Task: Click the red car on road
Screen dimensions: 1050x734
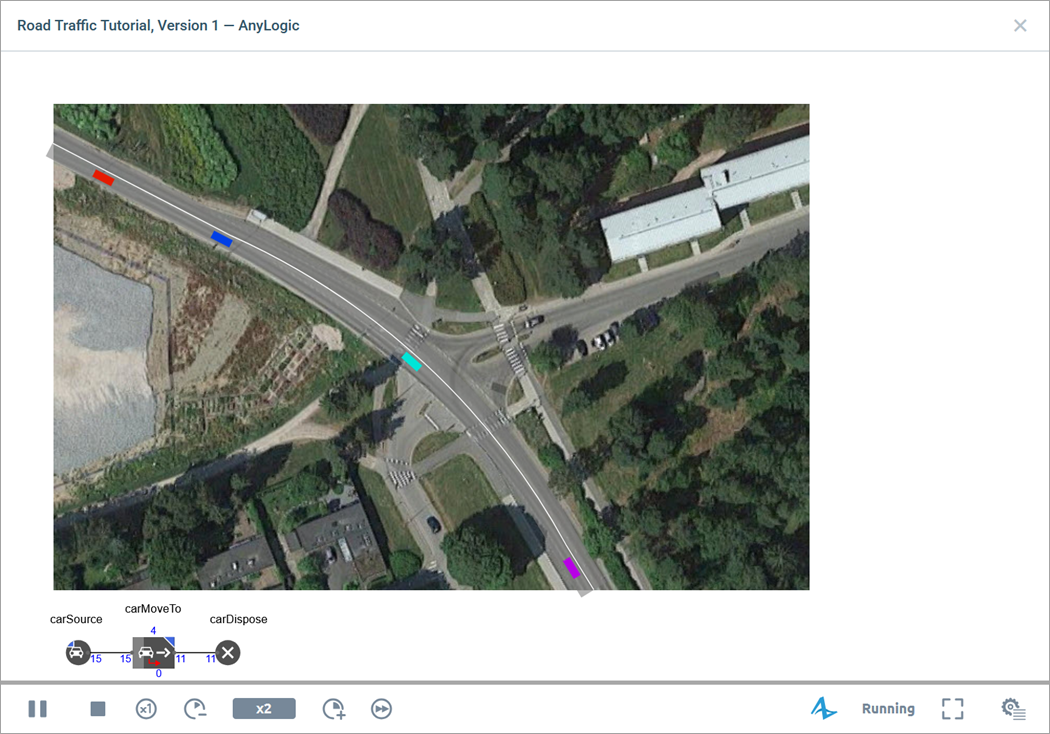Action: [103, 177]
